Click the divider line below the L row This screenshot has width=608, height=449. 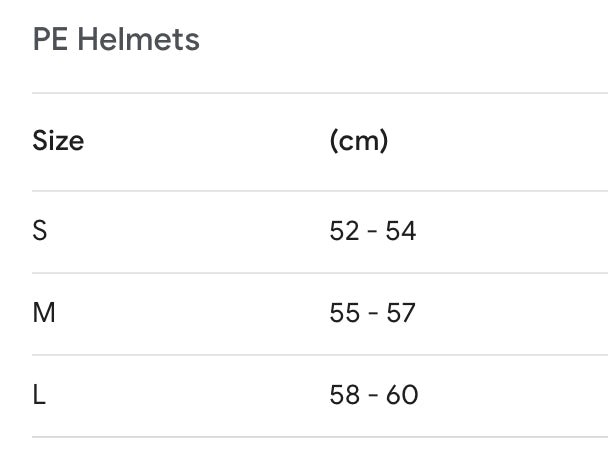pos(320,437)
